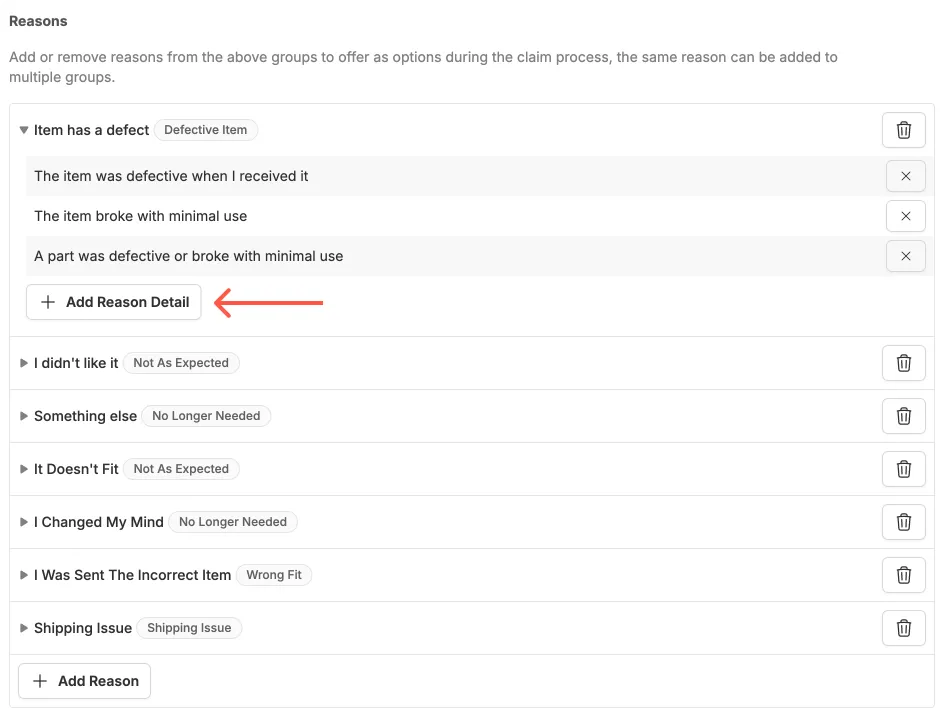
Task: Collapse the 'Item has a defect' reason
Action: pos(23,130)
